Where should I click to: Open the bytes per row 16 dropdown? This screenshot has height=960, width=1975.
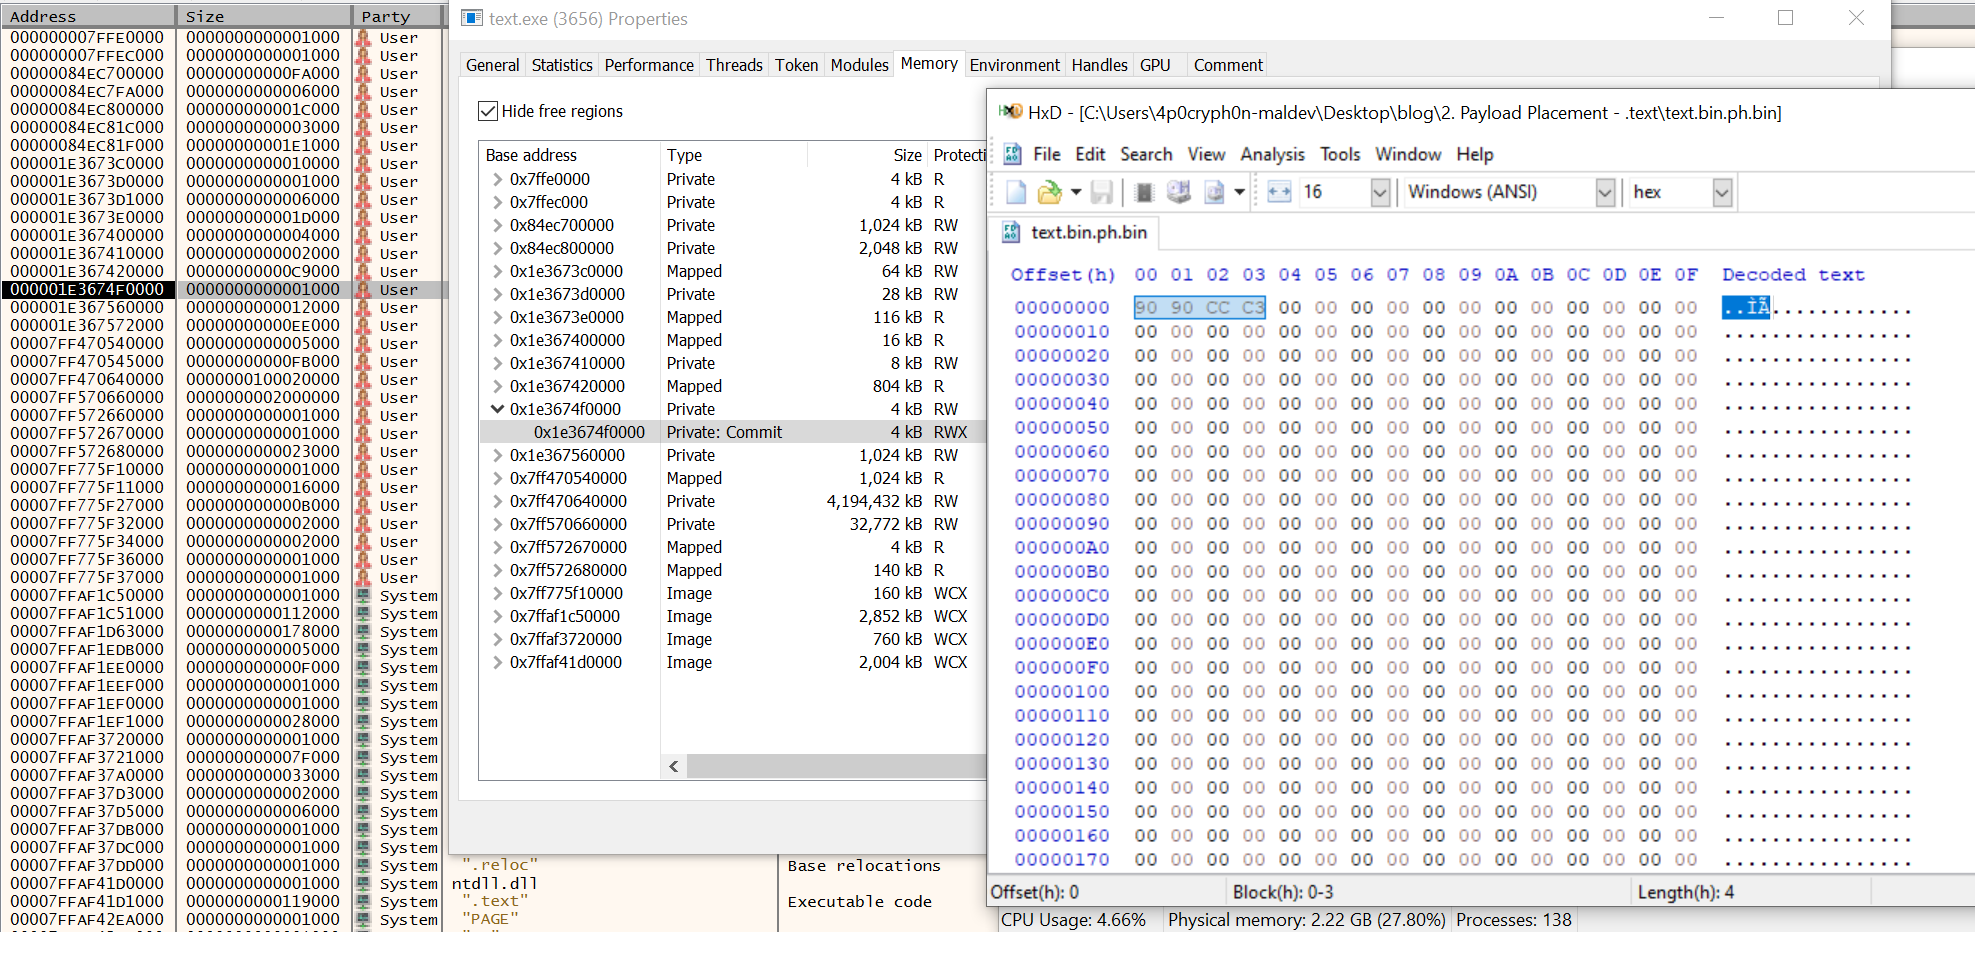pyautogui.click(x=1380, y=192)
